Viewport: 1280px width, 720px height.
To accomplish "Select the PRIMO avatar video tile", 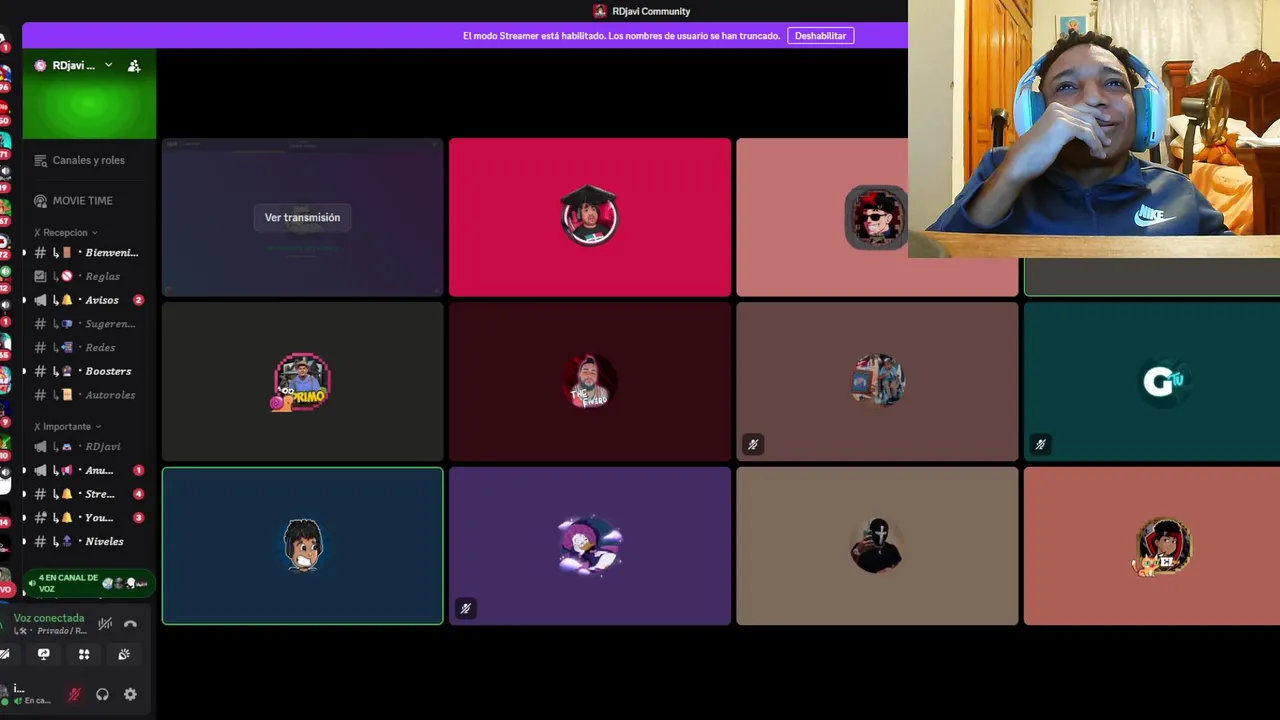I will click(x=302, y=381).
